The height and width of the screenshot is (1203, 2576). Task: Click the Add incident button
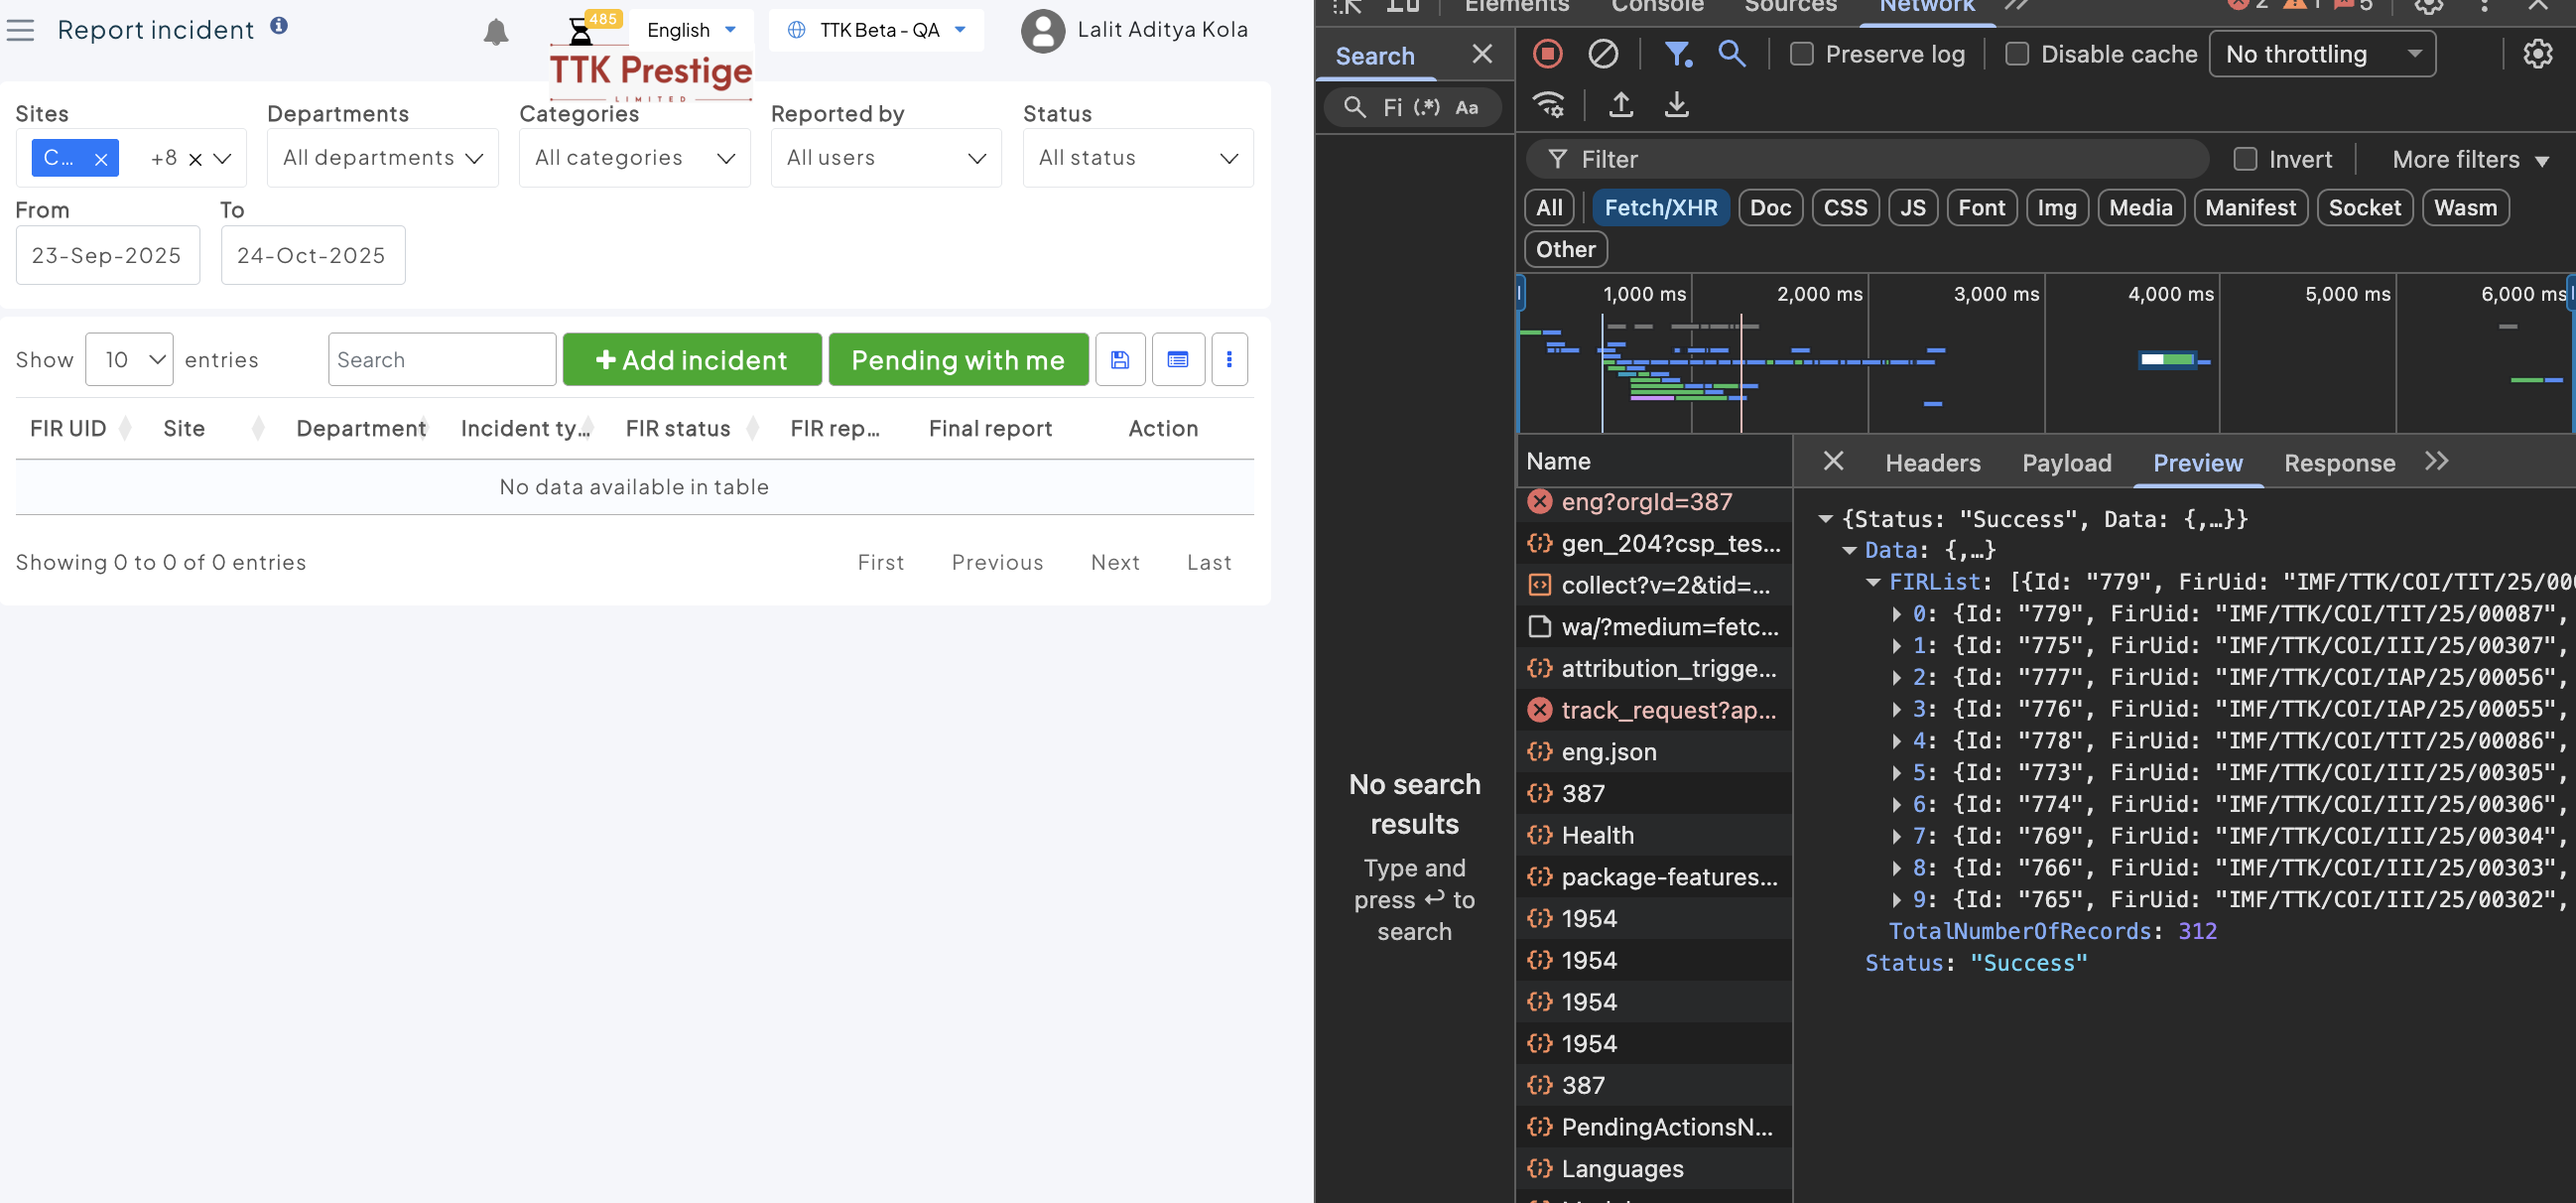(692, 360)
